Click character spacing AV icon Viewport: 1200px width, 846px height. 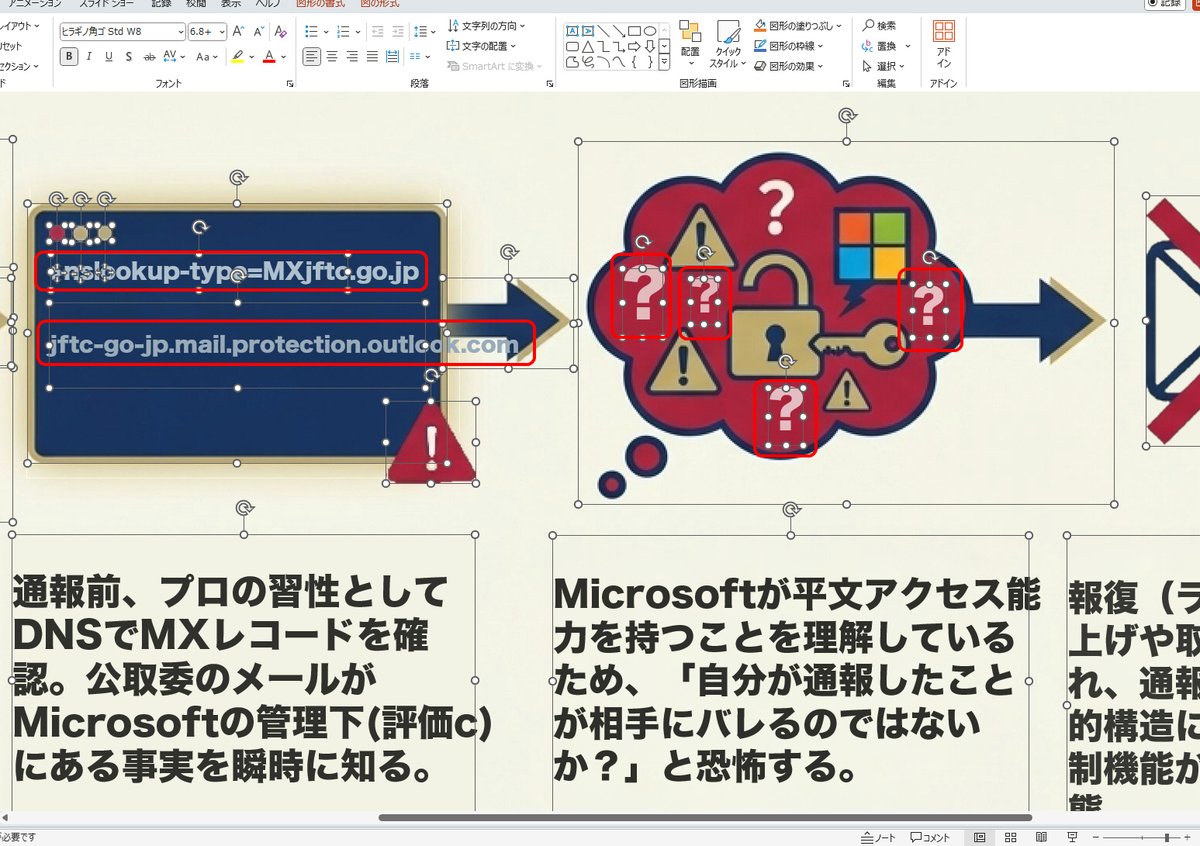tap(168, 56)
